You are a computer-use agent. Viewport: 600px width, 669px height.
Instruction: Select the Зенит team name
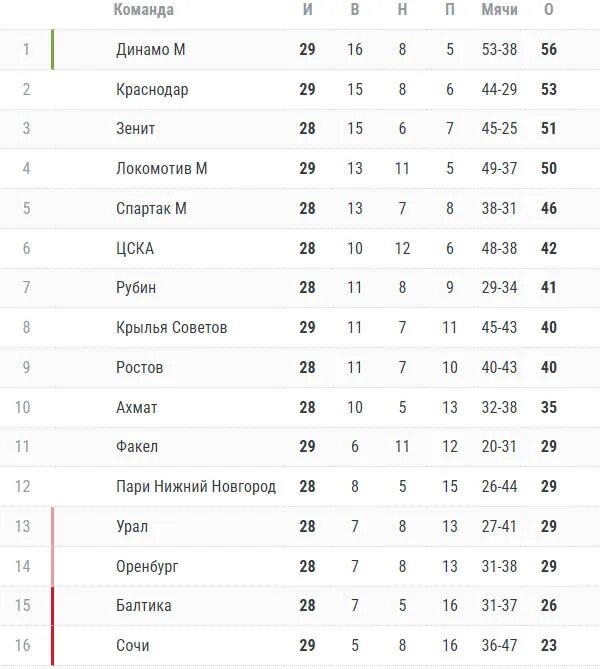[x=135, y=128]
